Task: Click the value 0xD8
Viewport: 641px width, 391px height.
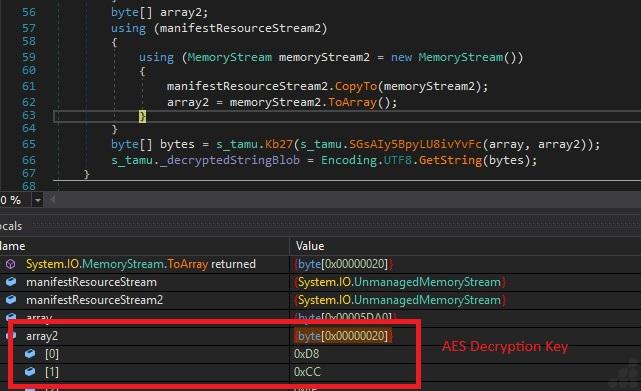Action: pos(307,354)
